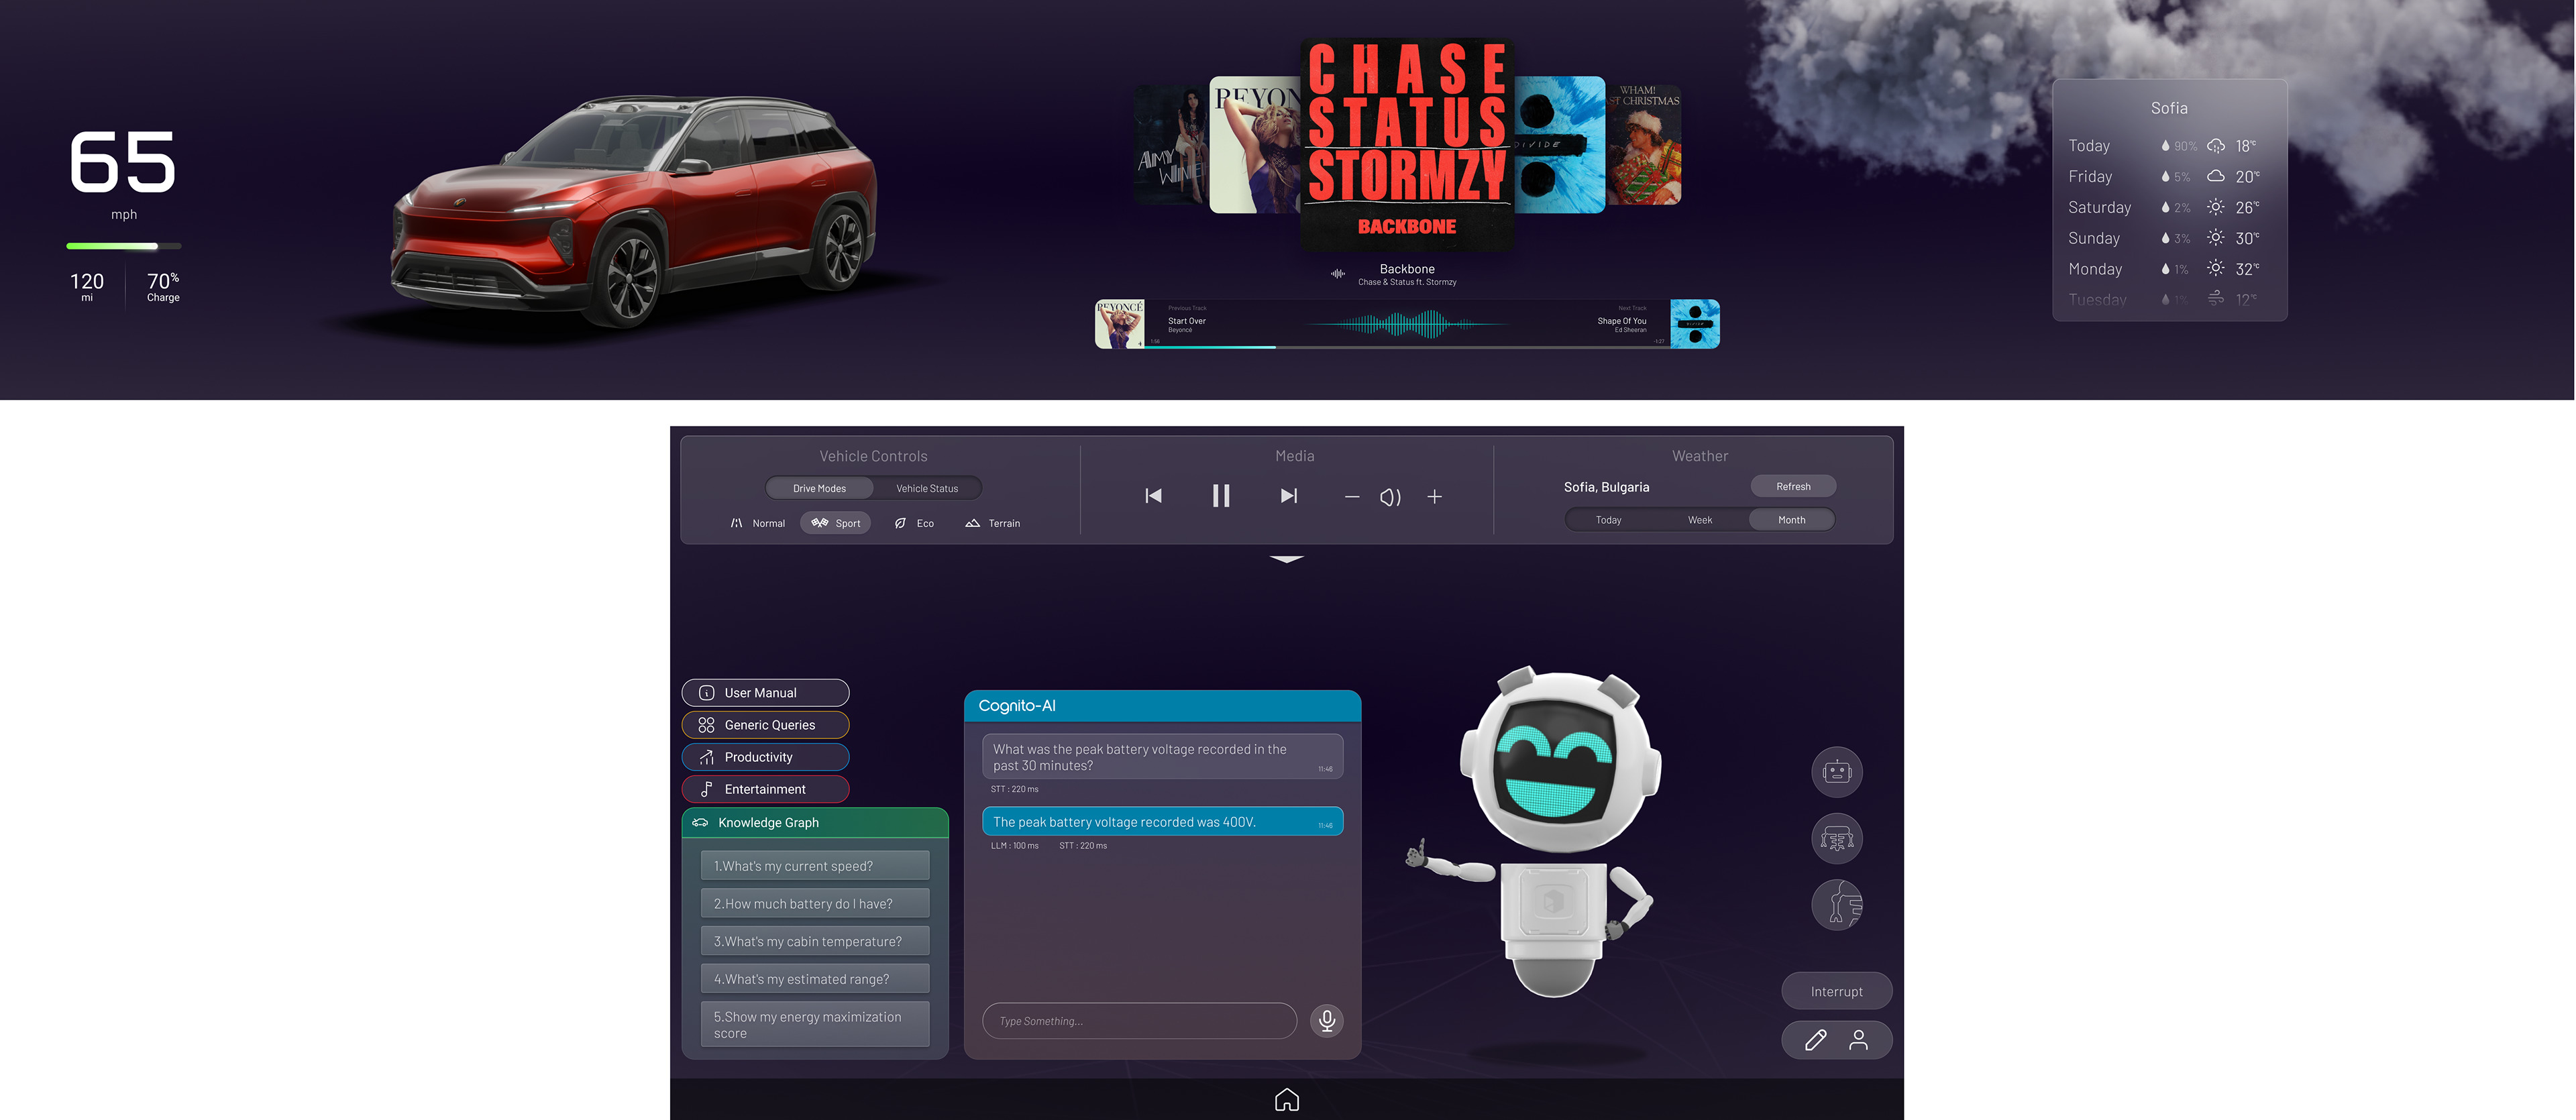Activate the microphone voice input
The height and width of the screenshot is (1120, 2576).
click(x=1327, y=1020)
